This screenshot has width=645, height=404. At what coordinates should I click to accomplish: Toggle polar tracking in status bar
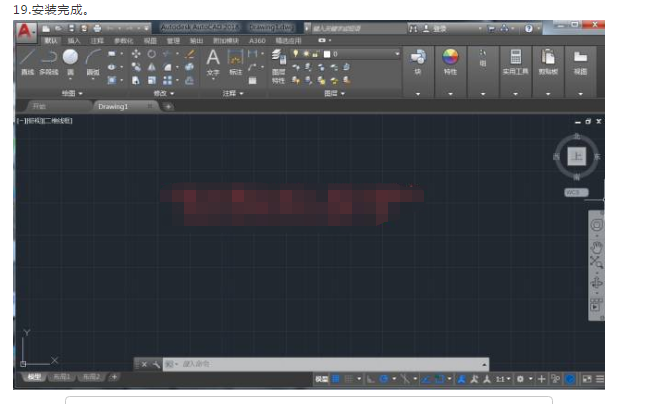(x=384, y=379)
